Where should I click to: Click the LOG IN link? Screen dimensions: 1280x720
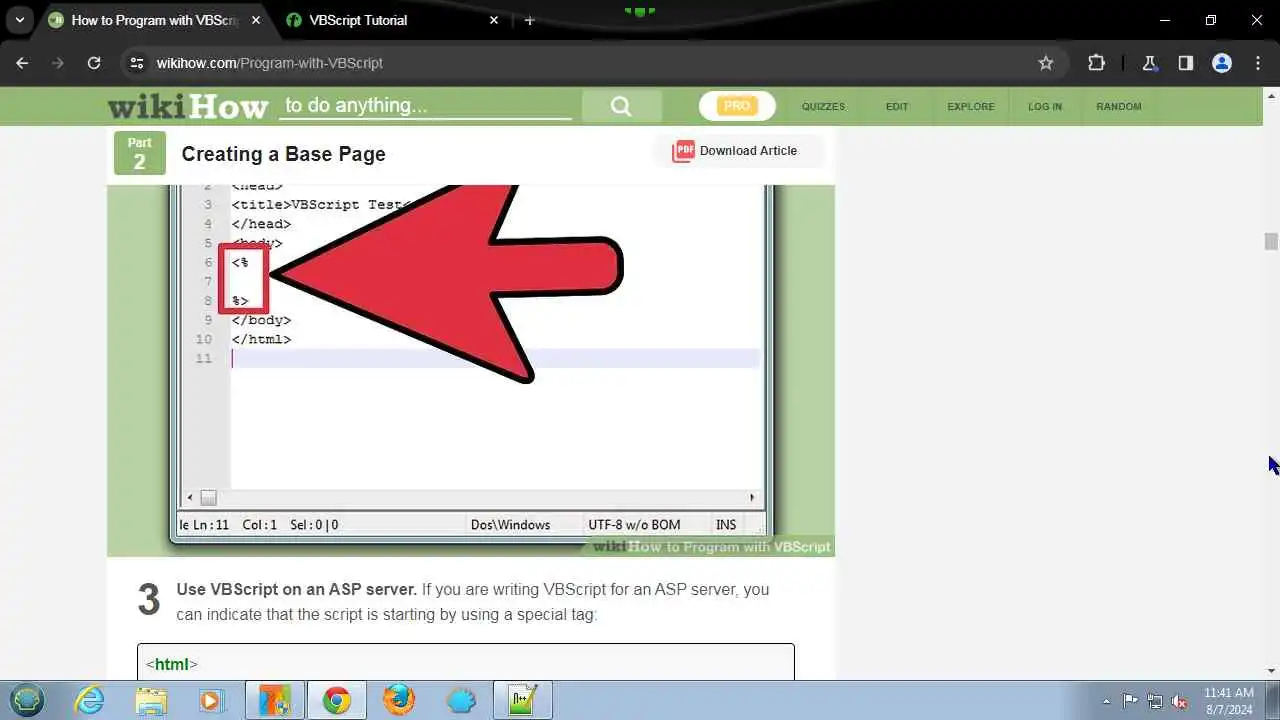(x=1045, y=106)
